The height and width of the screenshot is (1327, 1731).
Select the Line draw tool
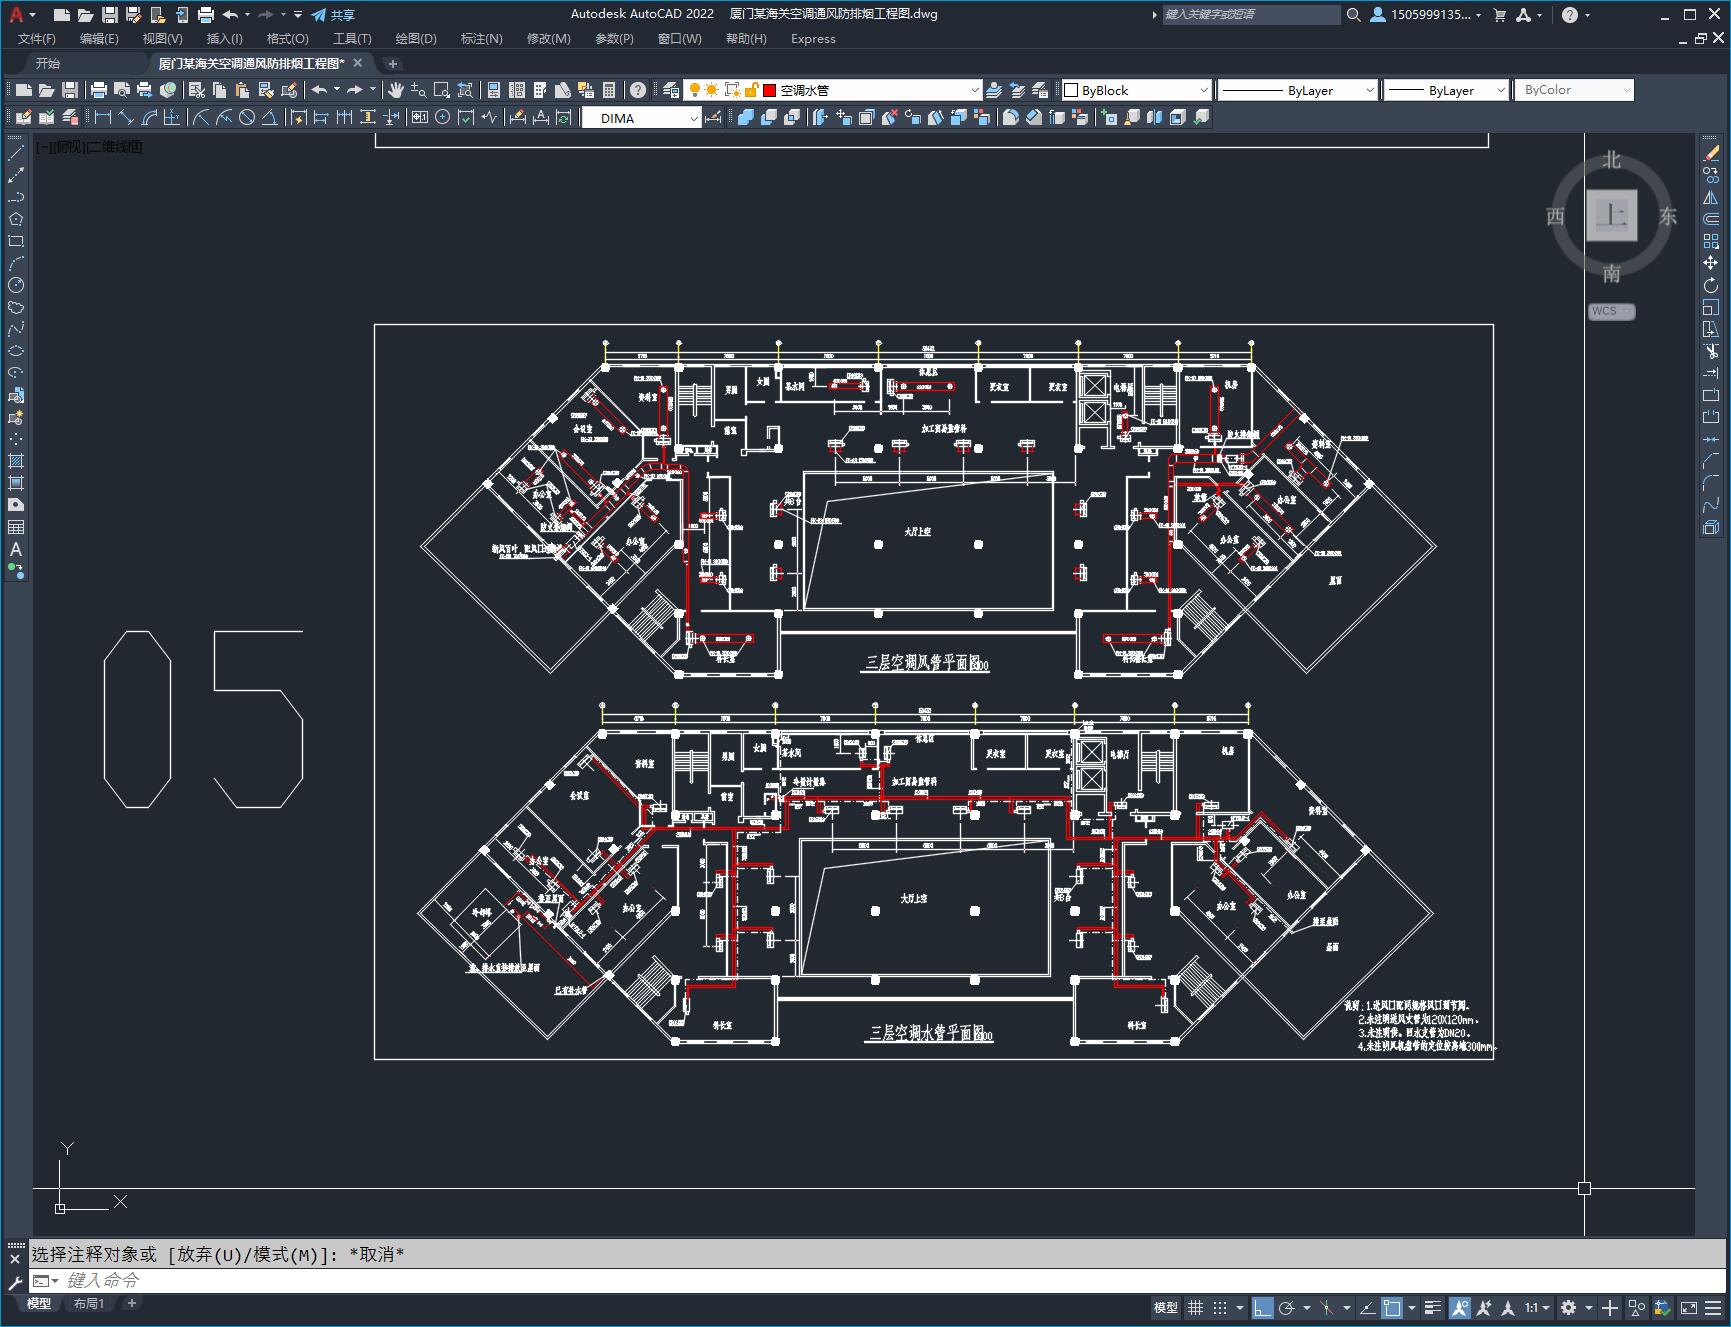(16, 154)
